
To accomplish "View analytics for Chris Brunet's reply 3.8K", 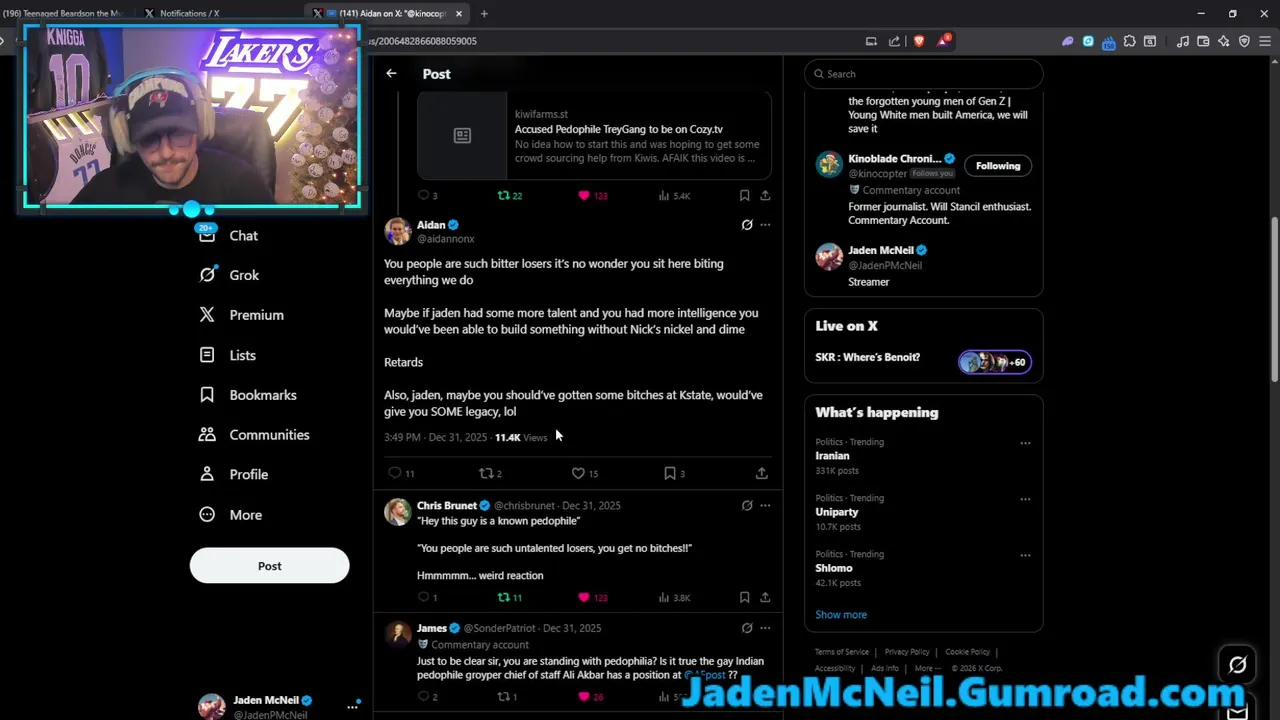I will tap(674, 597).
